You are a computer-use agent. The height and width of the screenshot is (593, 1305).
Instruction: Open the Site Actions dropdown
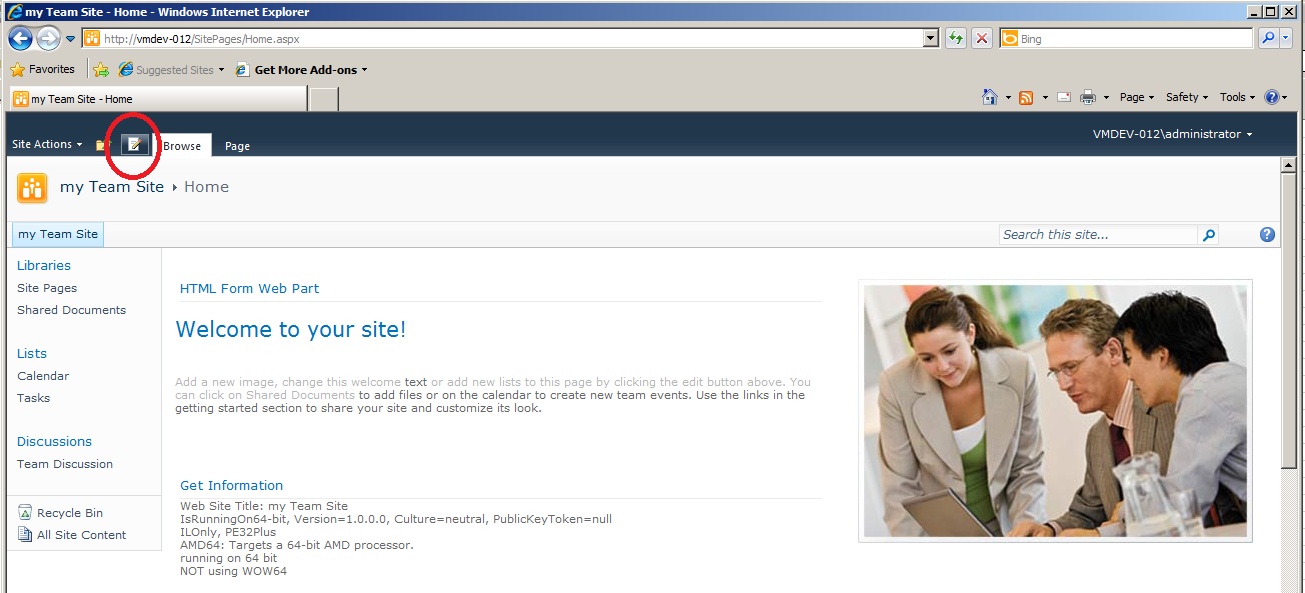[x=45, y=144]
